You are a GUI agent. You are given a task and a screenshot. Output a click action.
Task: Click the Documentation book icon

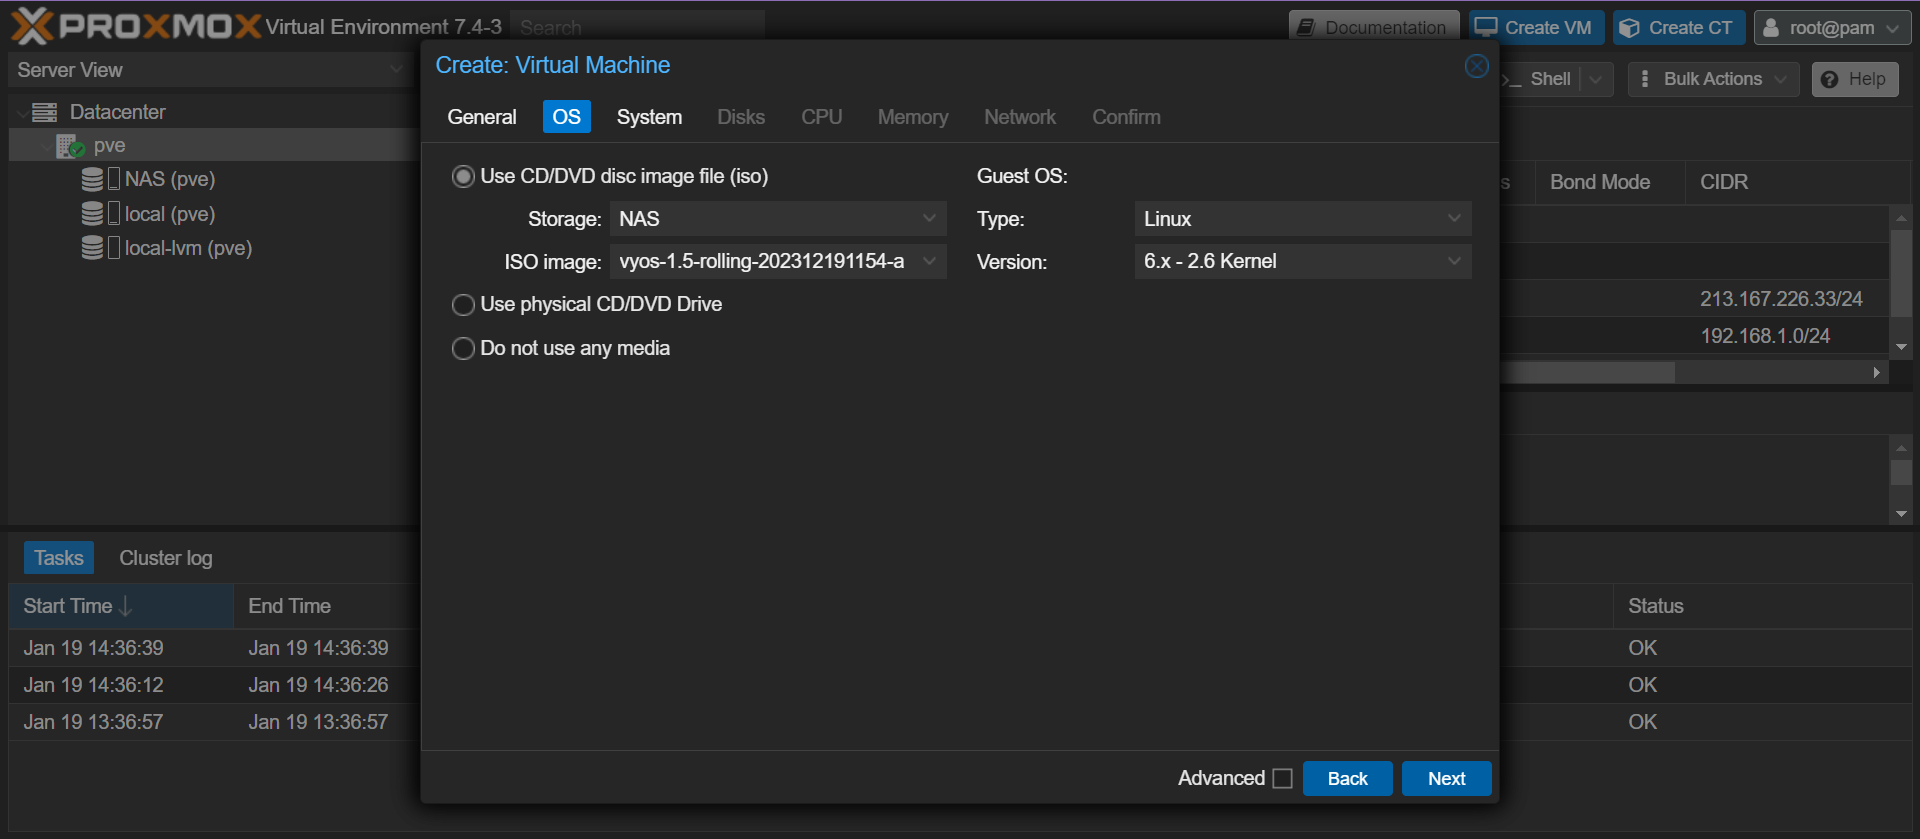point(1306,28)
